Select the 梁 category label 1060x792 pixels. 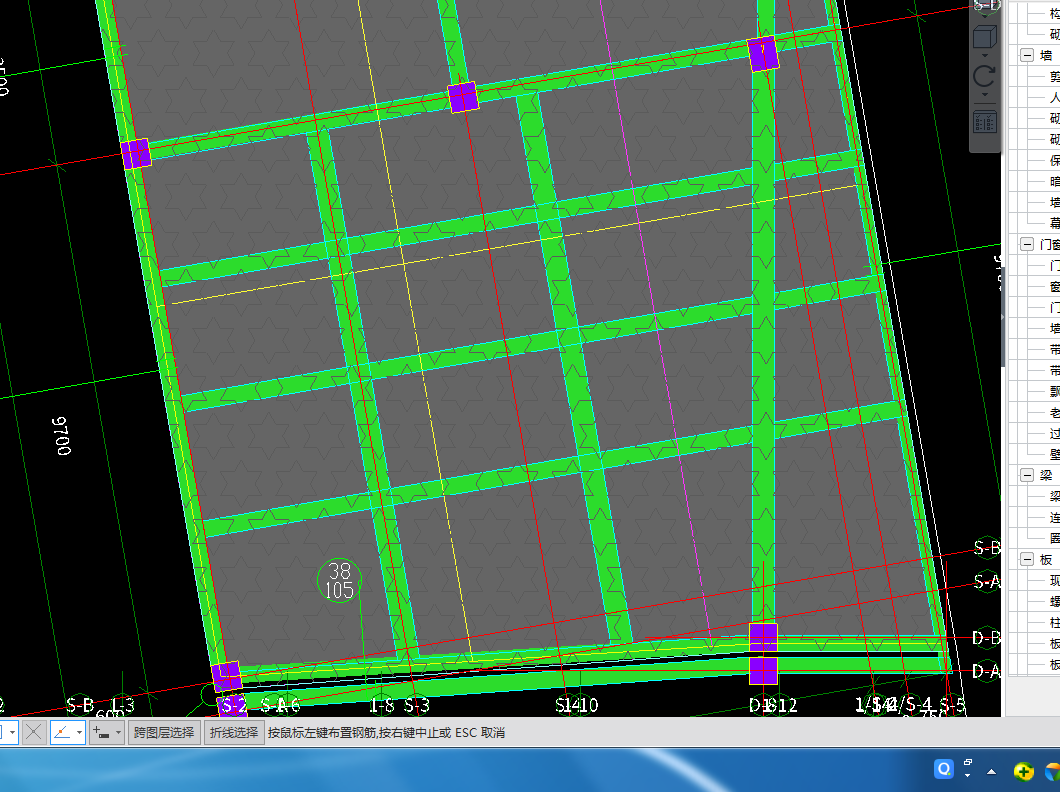[1046, 475]
